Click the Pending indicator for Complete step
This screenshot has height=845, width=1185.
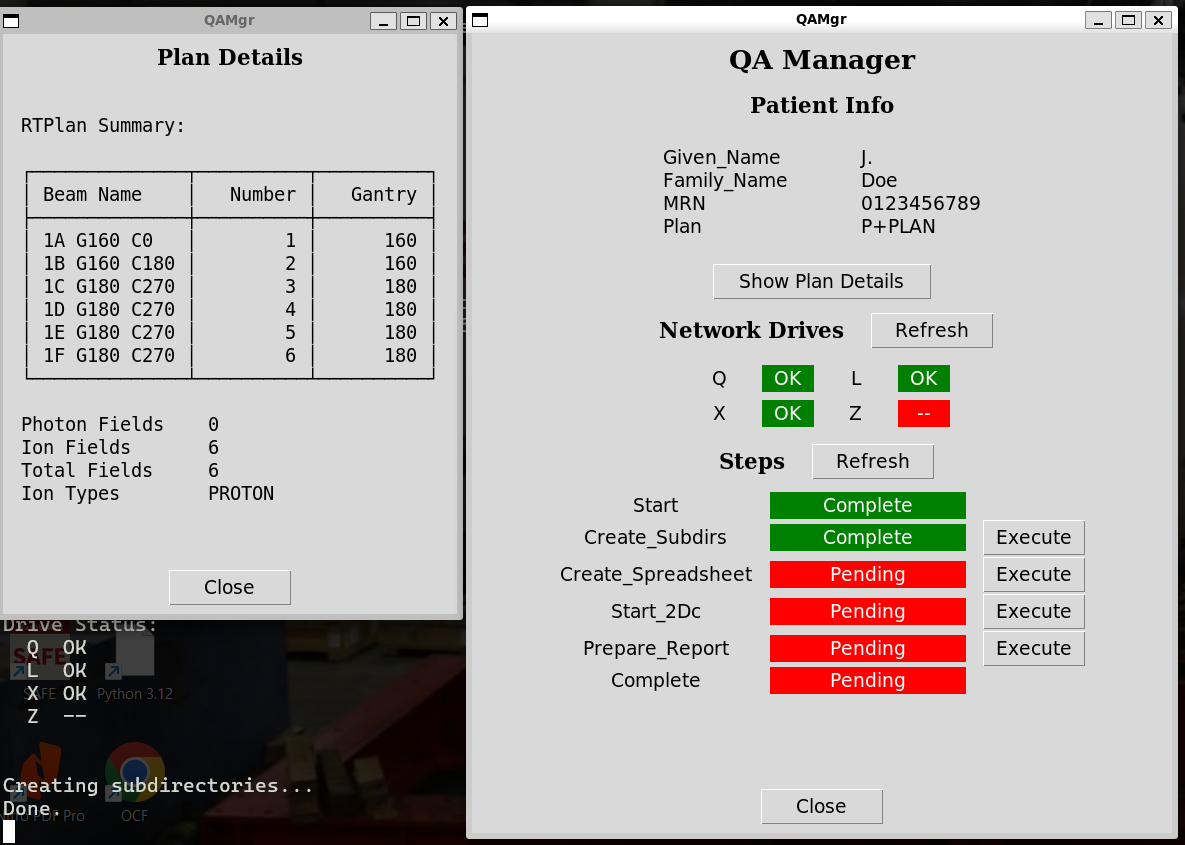(x=867, y=680)
